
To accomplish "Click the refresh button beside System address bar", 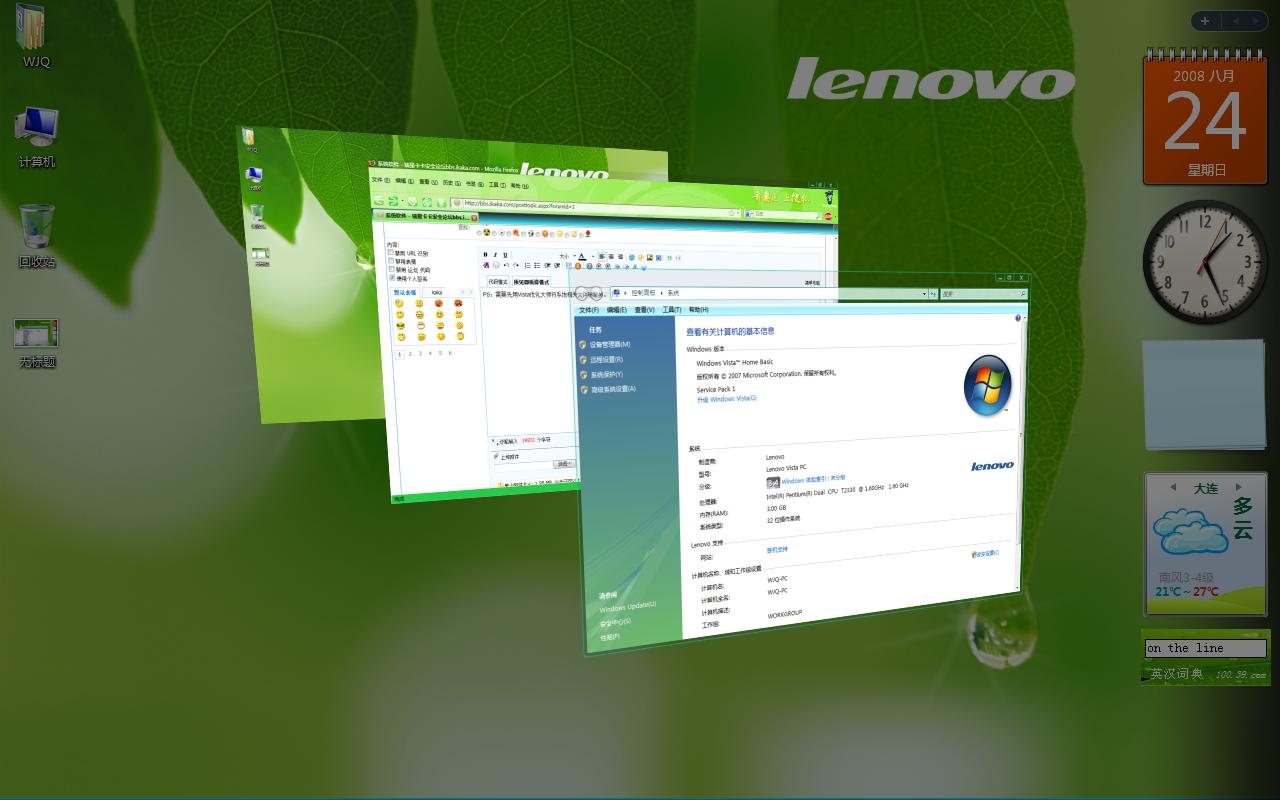I will [934, 294].
